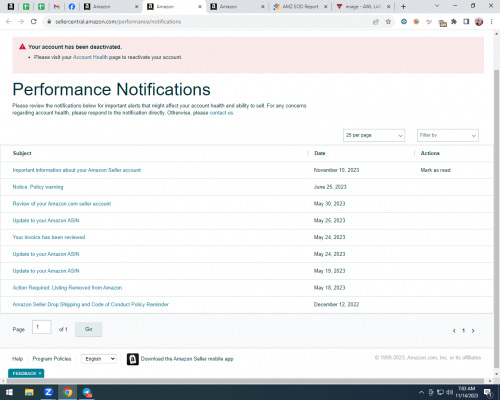Select page 1 in pagination
Image resolution: width=500 pixels, height=400 pixels.
click(463, 331)
